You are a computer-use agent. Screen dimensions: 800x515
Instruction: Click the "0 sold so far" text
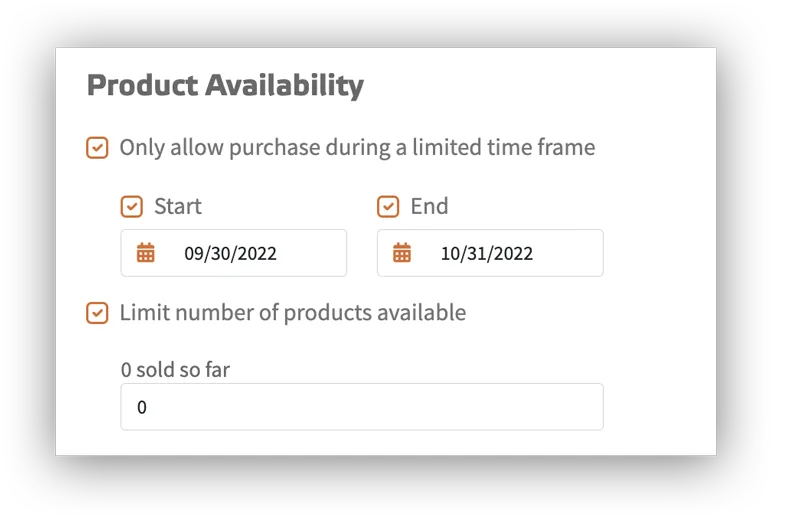(175, 370)
